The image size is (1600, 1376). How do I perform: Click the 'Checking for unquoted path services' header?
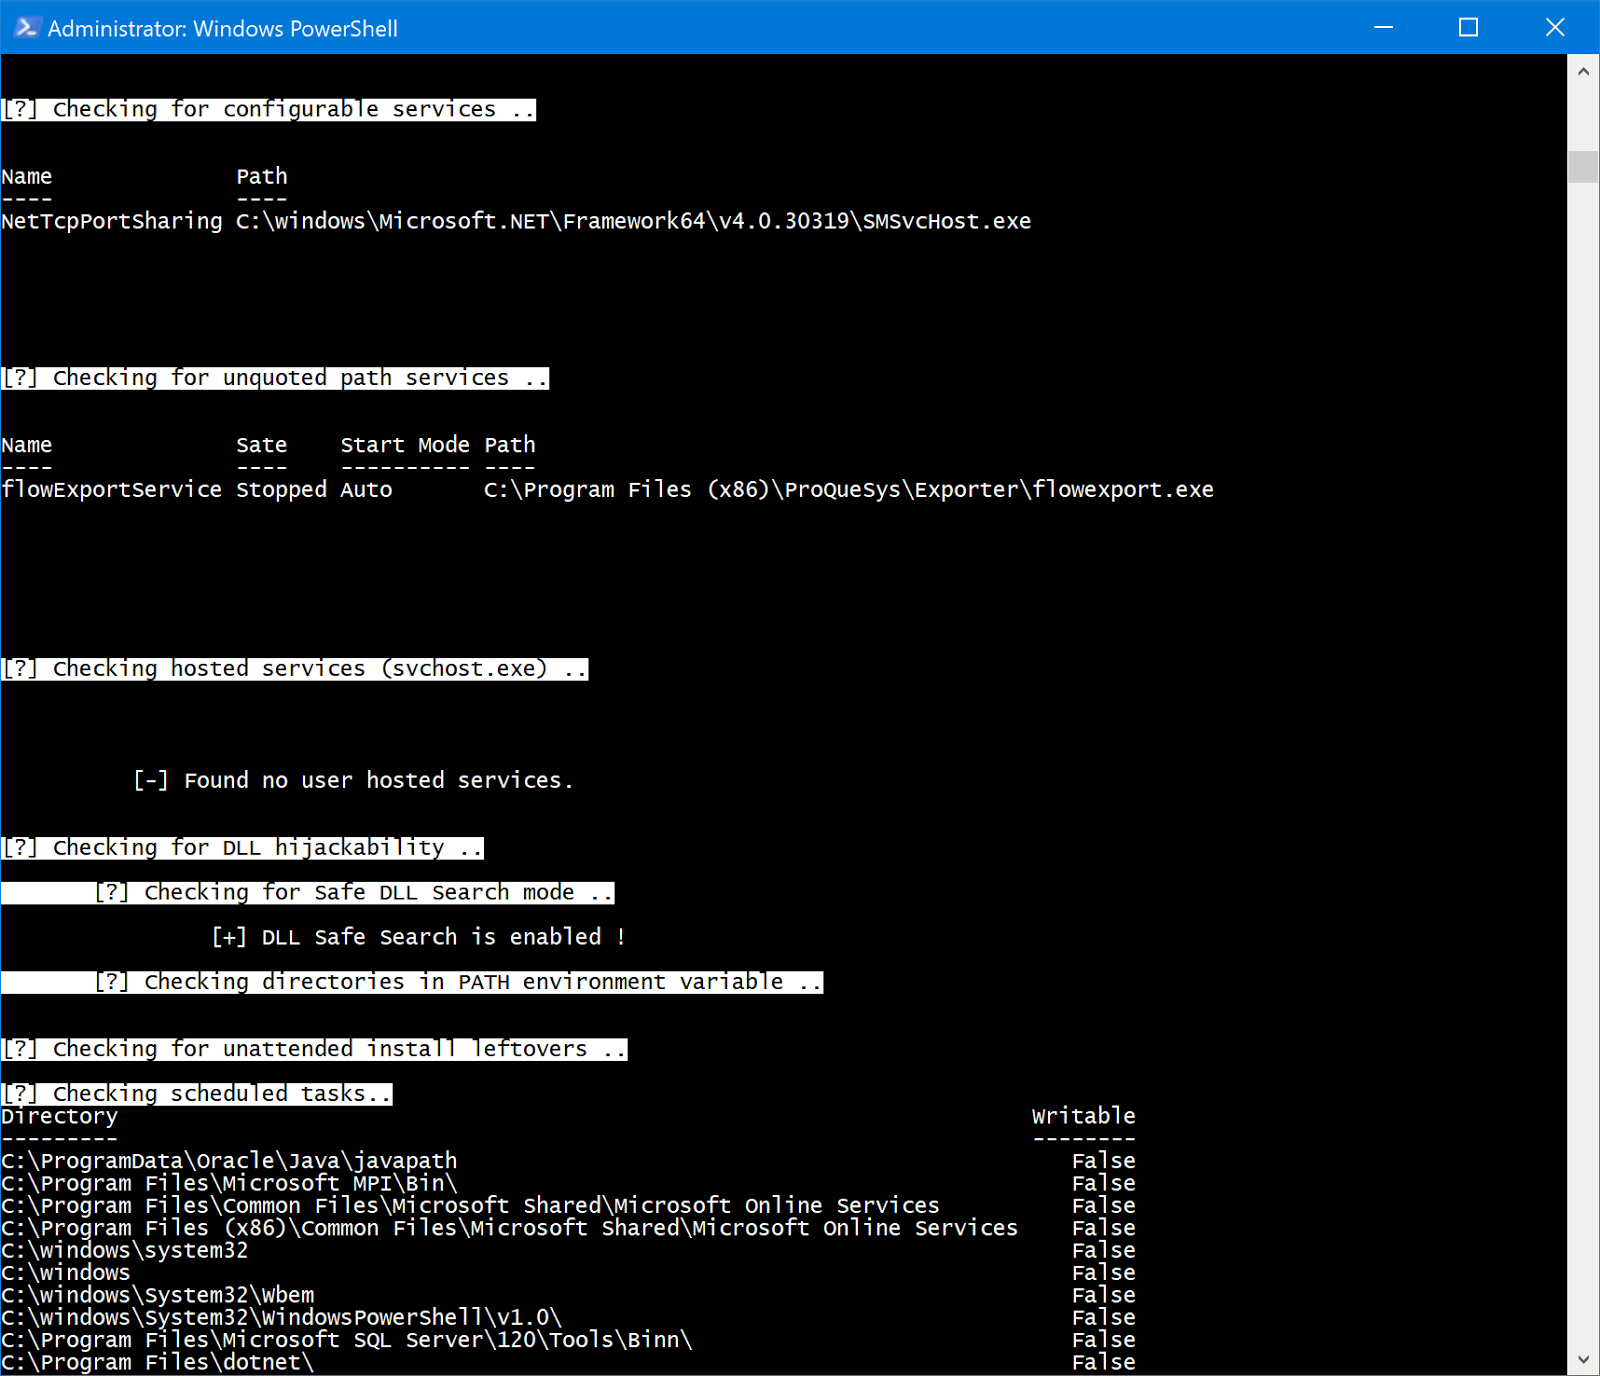click(275, 377)
